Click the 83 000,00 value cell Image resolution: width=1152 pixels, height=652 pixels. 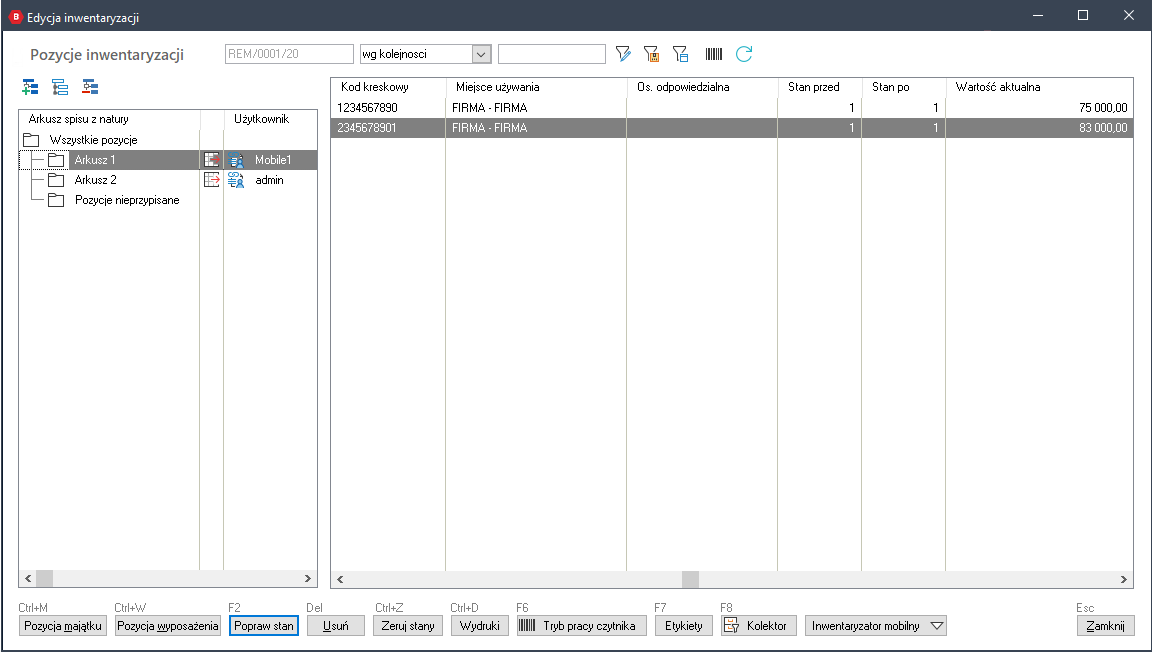(x=1040, y=128)
